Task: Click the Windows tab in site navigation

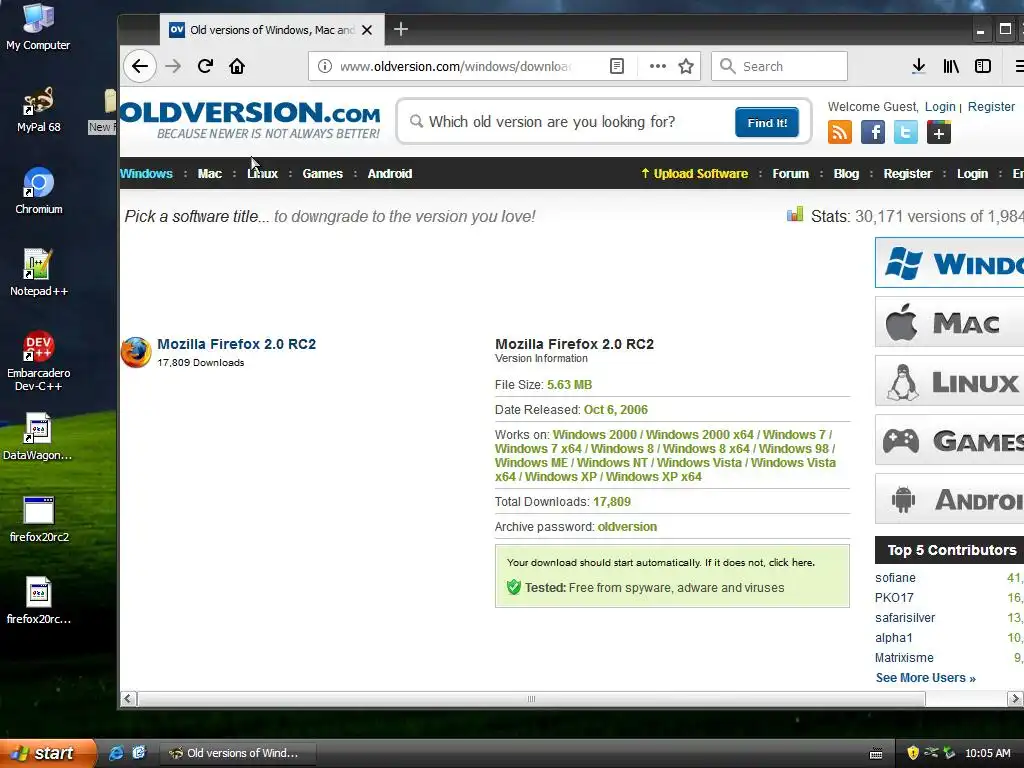Action: (146, 174)
